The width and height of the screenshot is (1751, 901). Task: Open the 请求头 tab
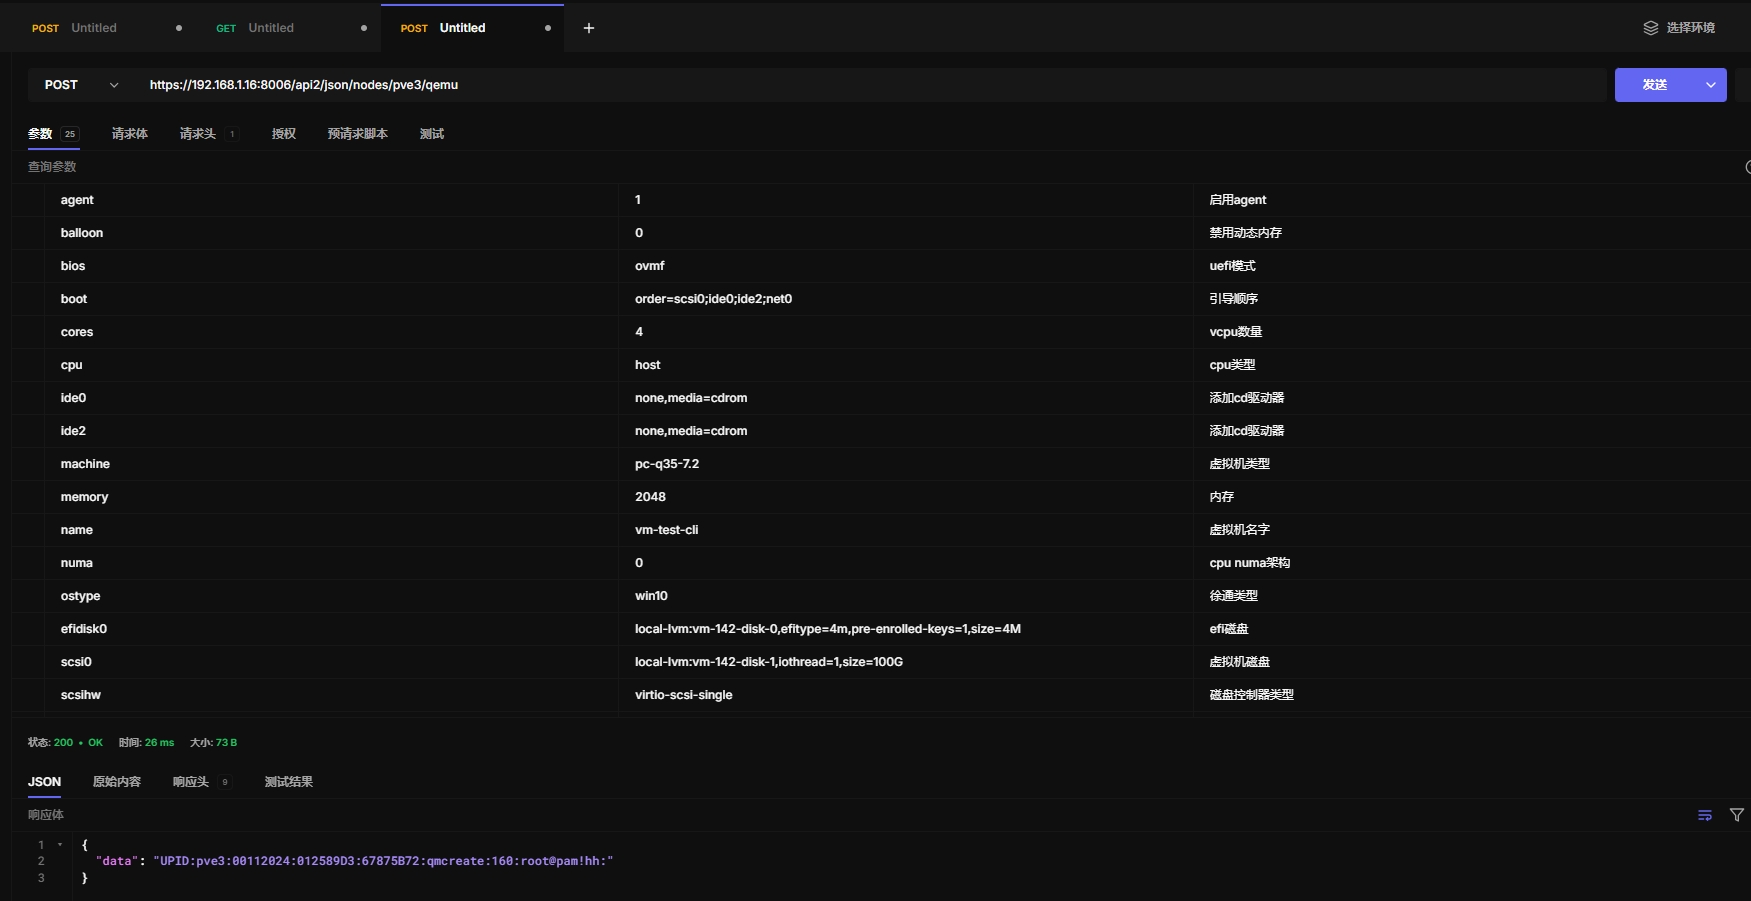pos(198,134)
